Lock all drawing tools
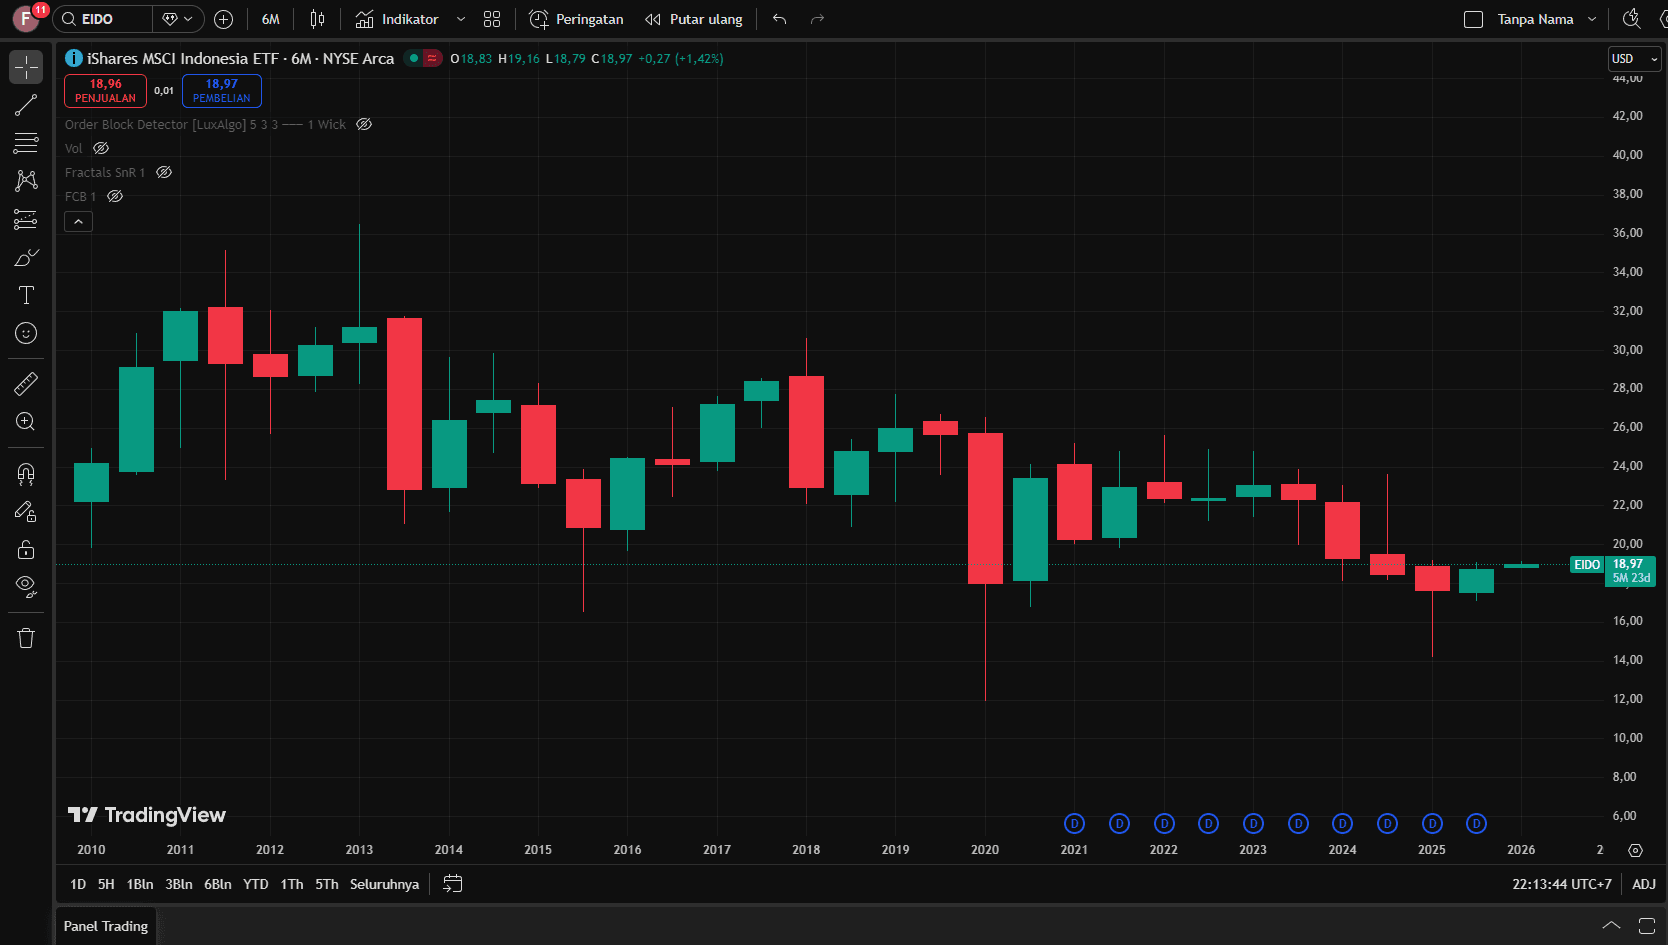This screenshot has width=1668, height=945. tap(26, 549)
